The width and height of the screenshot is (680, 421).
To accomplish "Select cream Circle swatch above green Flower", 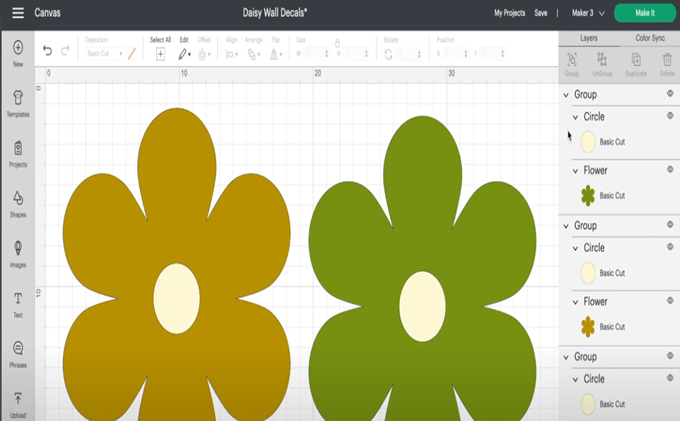I will point(588,142).
